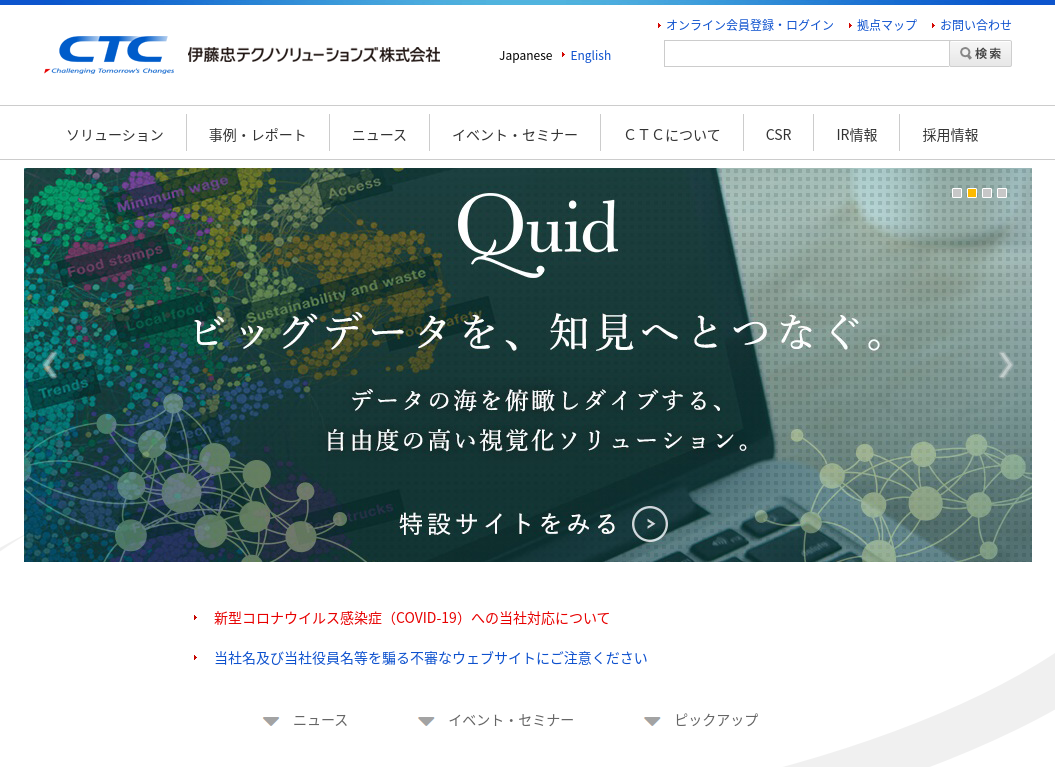Expand the ニュース section arrow

click(x=271, y=721)
